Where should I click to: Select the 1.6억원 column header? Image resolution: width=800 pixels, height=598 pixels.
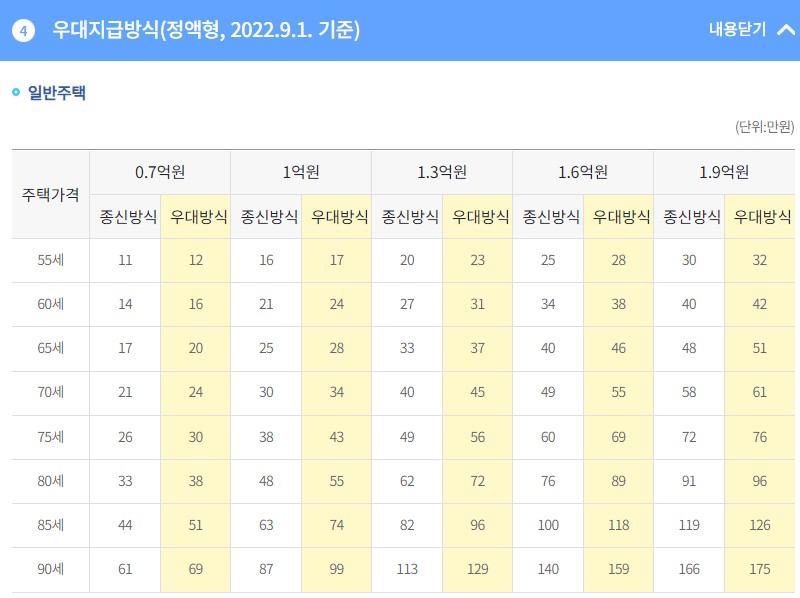point(583,172)
